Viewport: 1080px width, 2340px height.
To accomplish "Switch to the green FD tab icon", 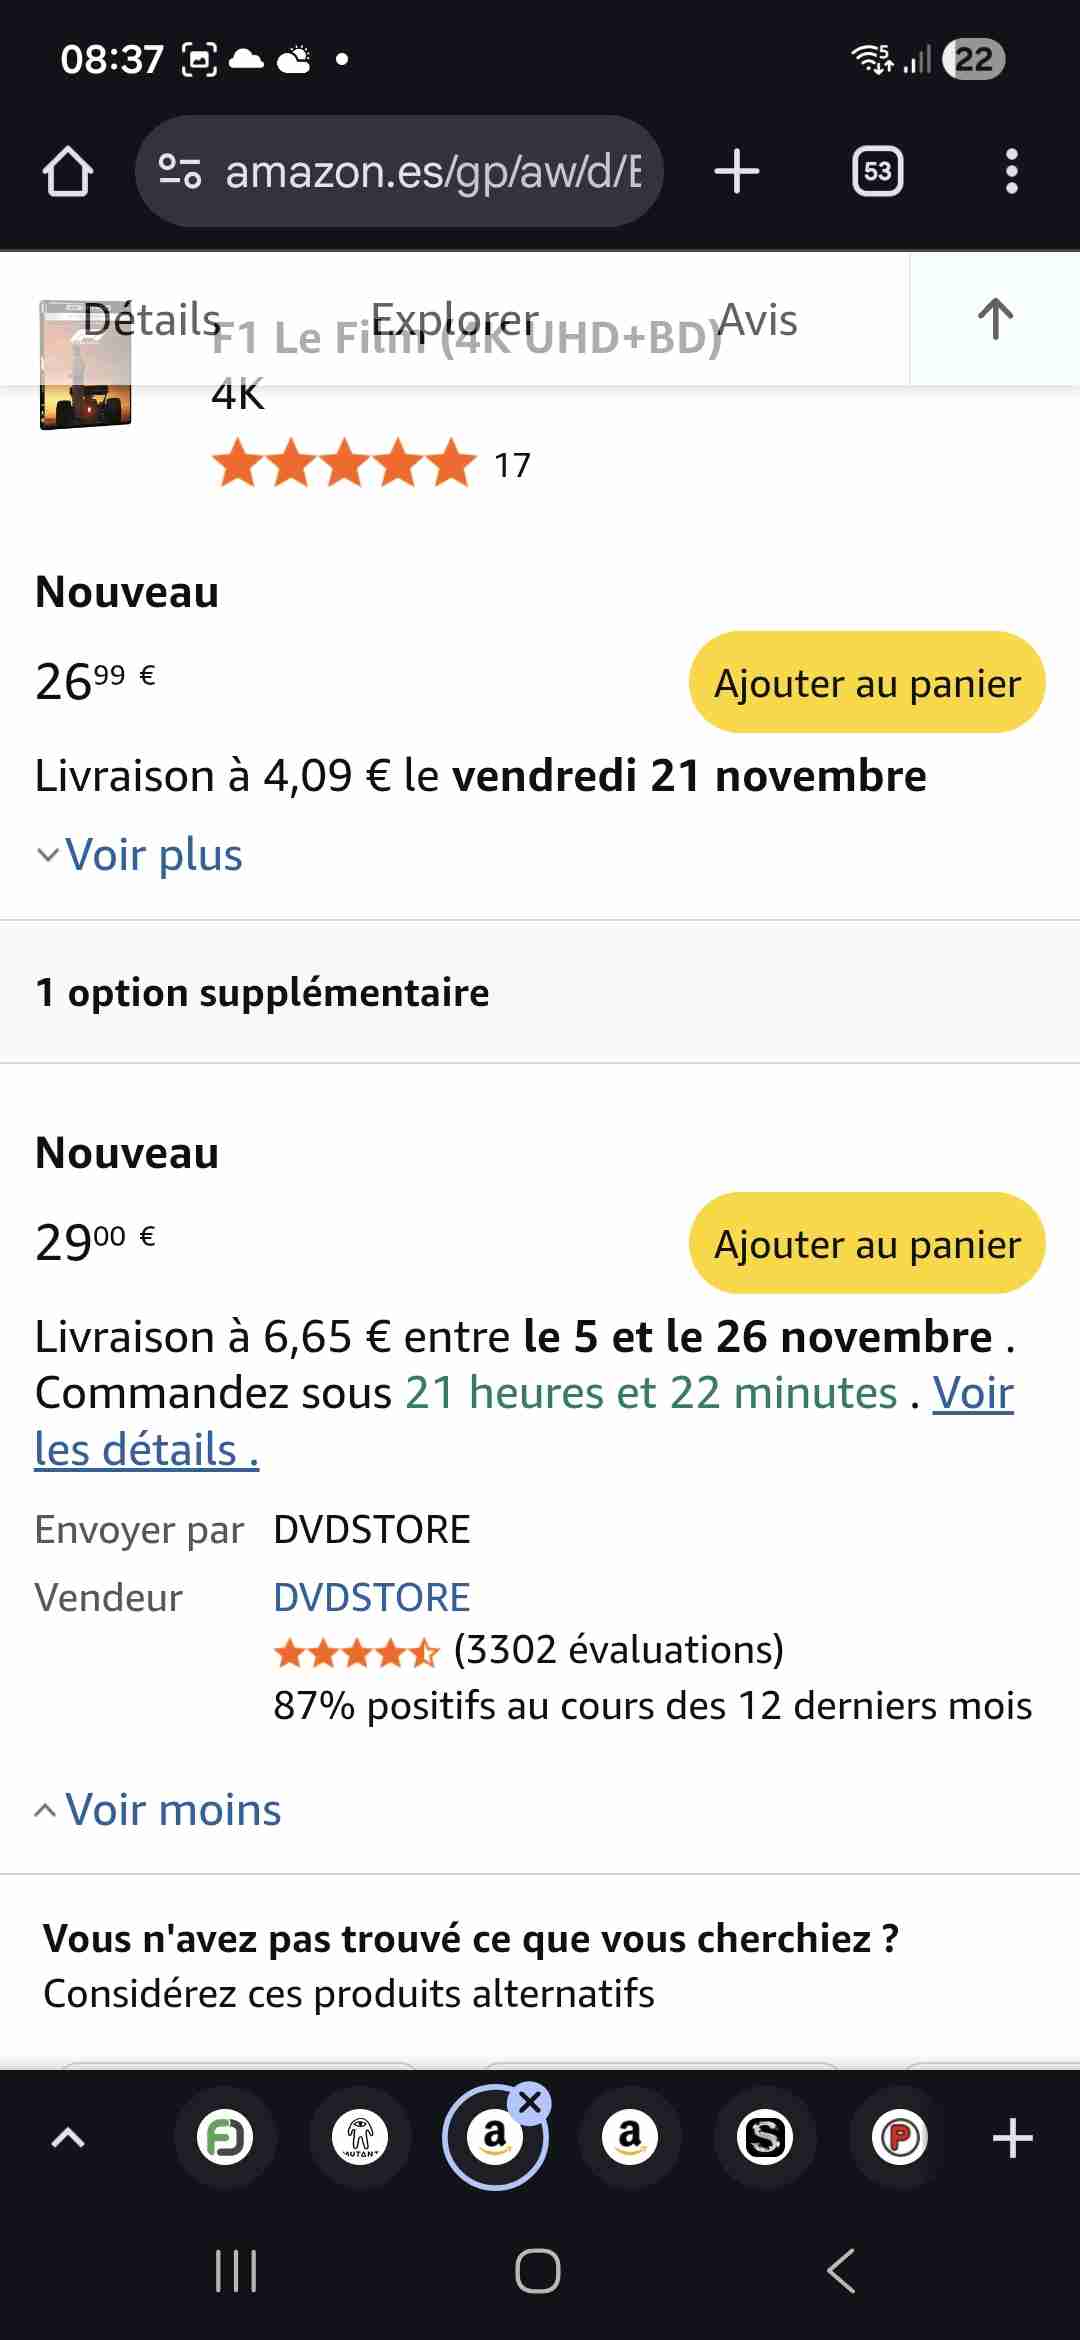I will [x=225, y=2138].
